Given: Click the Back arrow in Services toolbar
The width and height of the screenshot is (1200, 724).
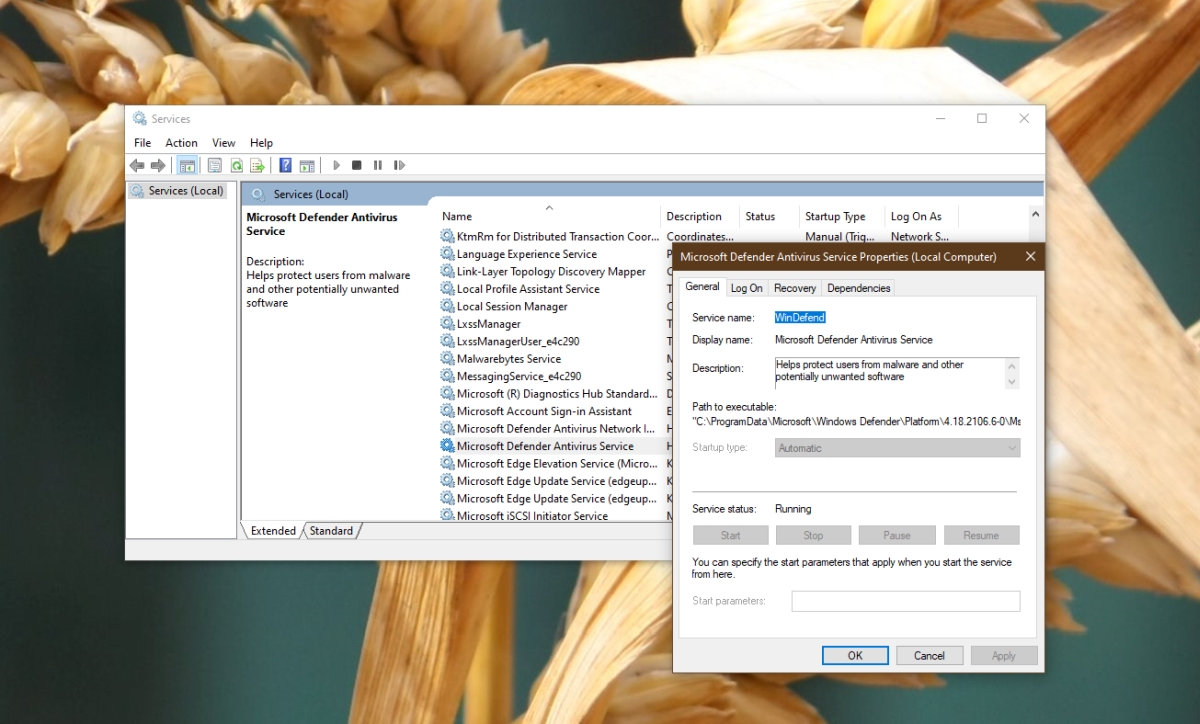Looking at the screenshot, I should [x=137, y=165].
